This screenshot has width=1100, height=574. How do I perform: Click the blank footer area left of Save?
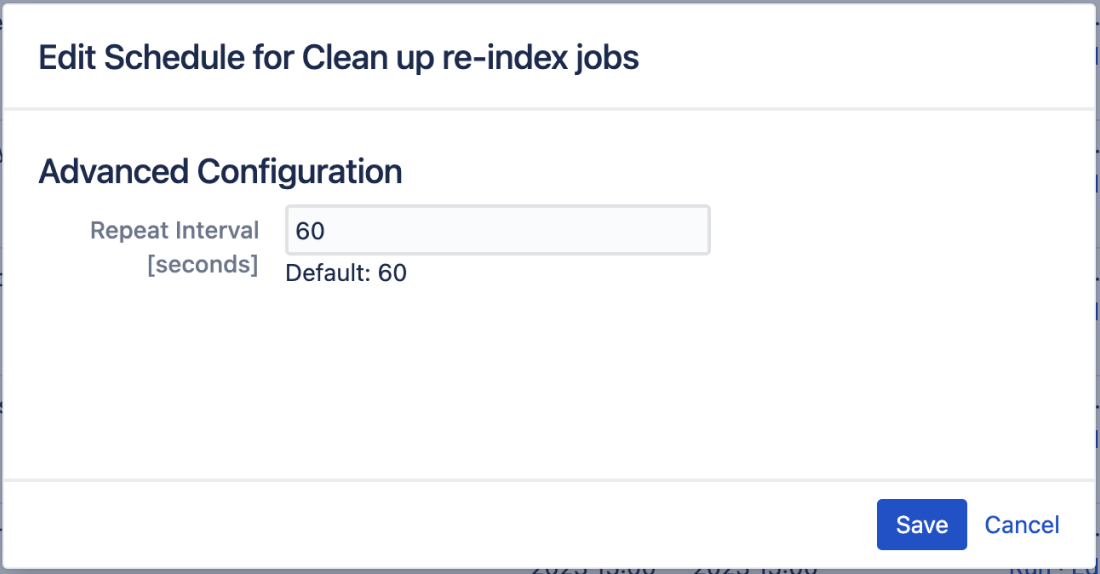tap(450, 525)
